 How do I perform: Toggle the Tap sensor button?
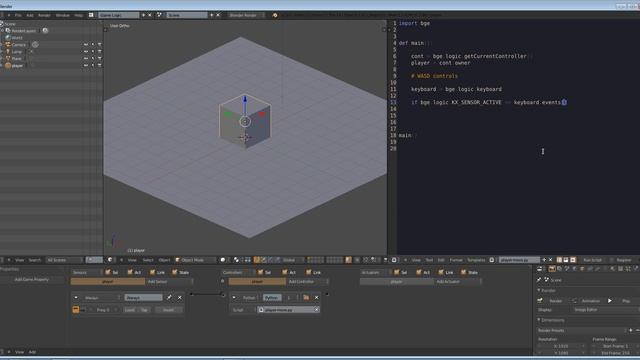point(144,310)
